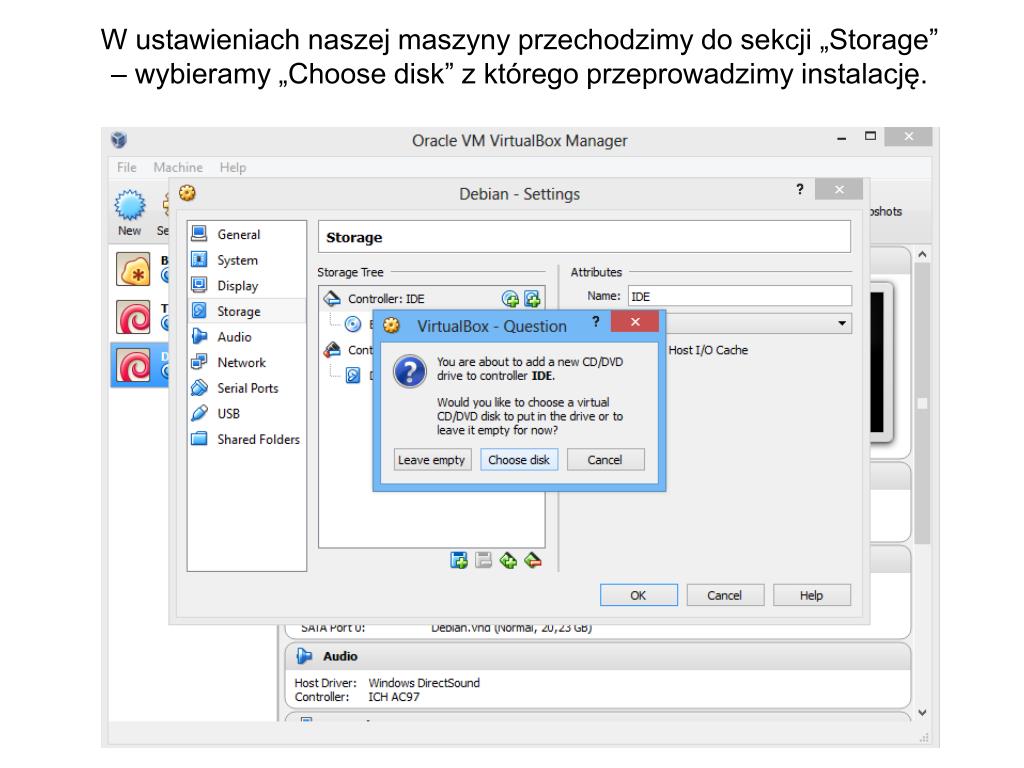This screenshot has width=1024, height=768.
Task: Click the 'Windows DirectSound' host driver value
Action: click(x=424, y=682)
